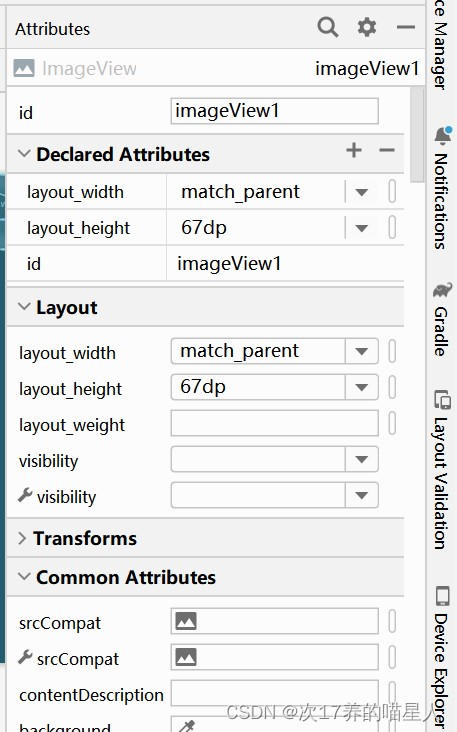Click the layout_weight input field
This screenshot has height=732, width=457.
pyautogui.click(x=274, y=423)
